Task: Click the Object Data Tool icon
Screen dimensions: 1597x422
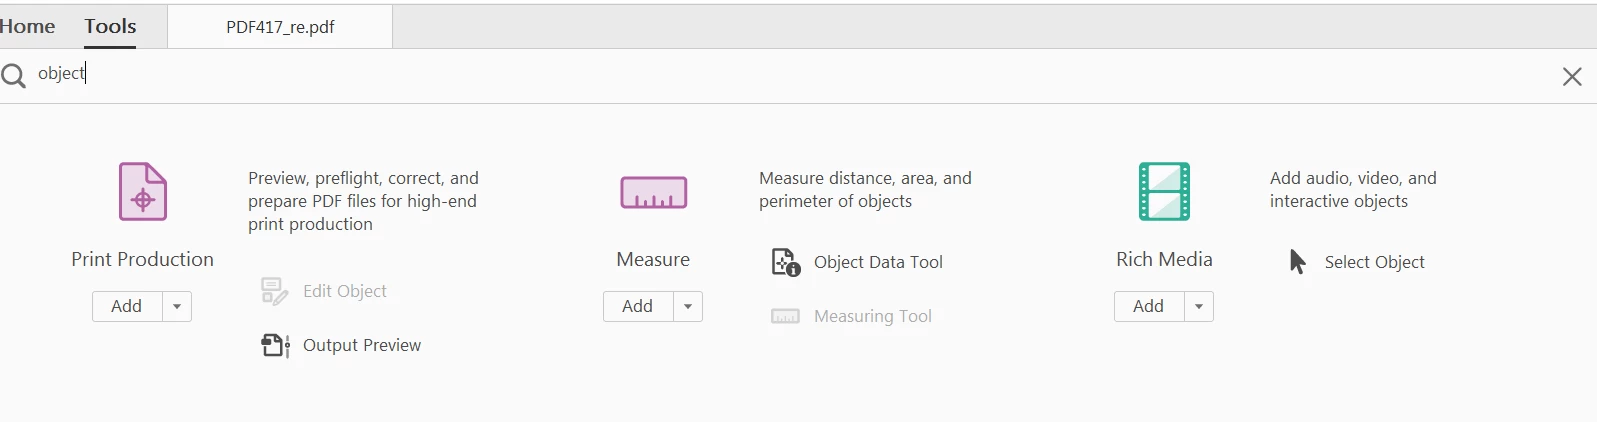Action: pos(785,262)
